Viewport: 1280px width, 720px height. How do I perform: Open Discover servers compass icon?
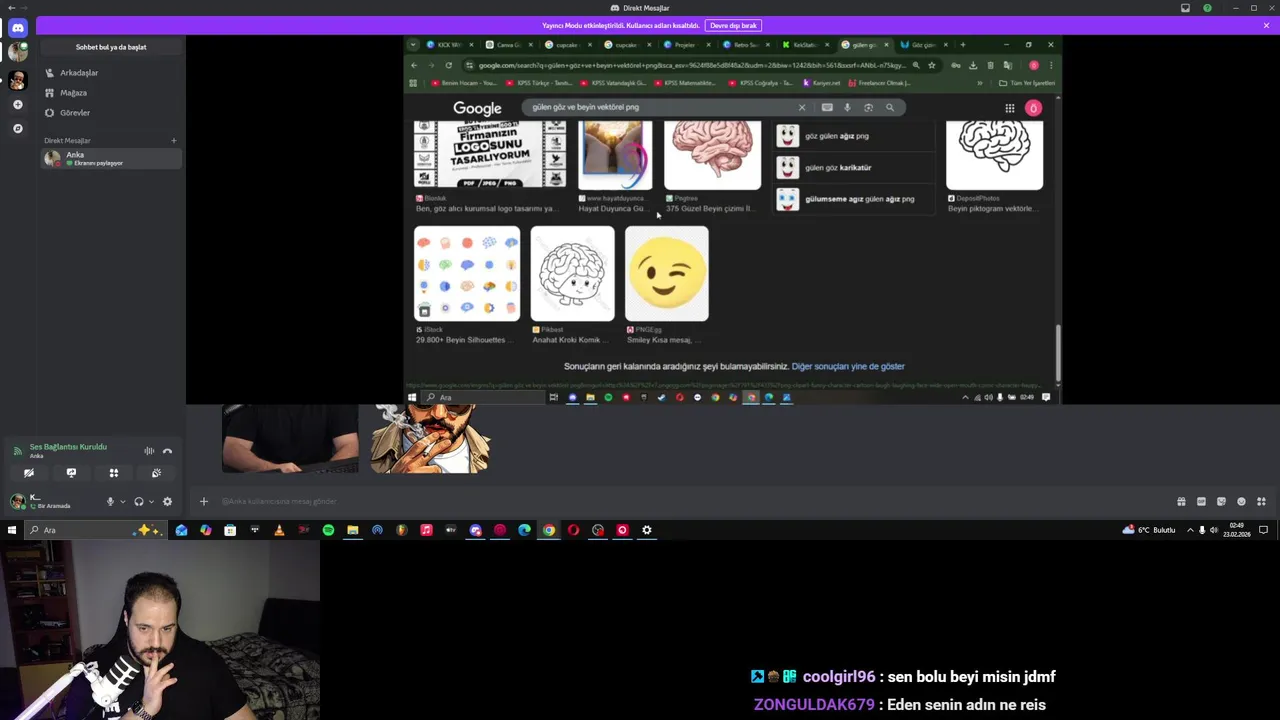(x=17, y=129)
